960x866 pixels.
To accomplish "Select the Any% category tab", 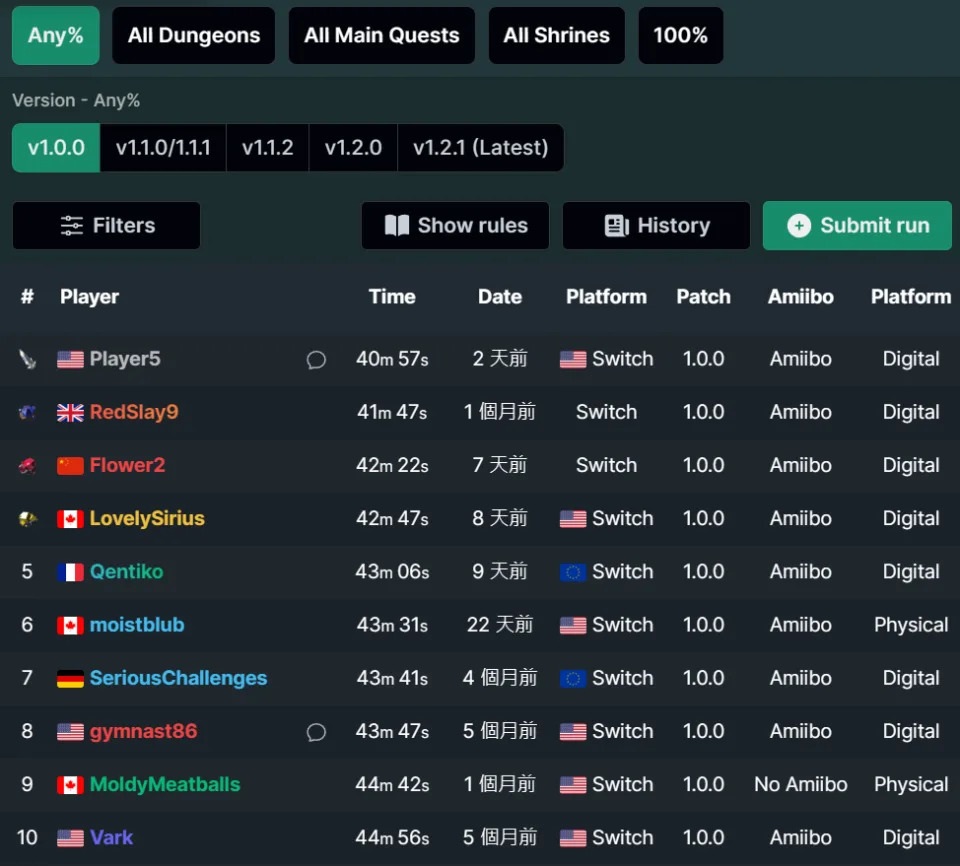I will 56,36.
